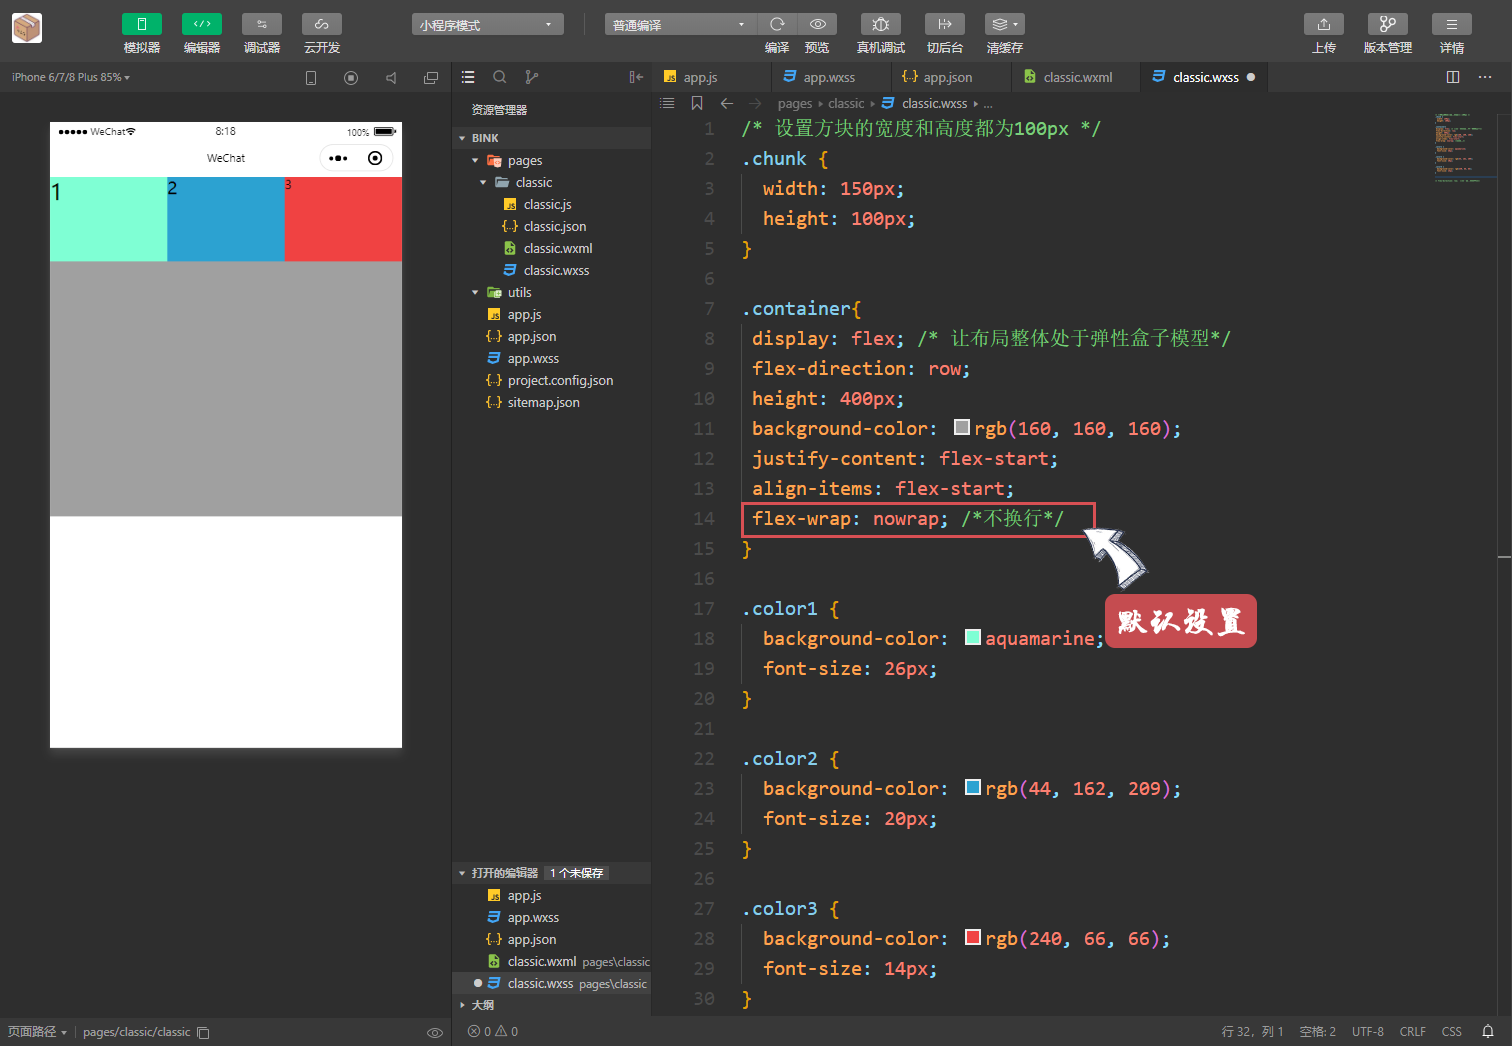1512x1046 pixels.
Task: Open version management (版本管理)
Action: [1387, 24]
